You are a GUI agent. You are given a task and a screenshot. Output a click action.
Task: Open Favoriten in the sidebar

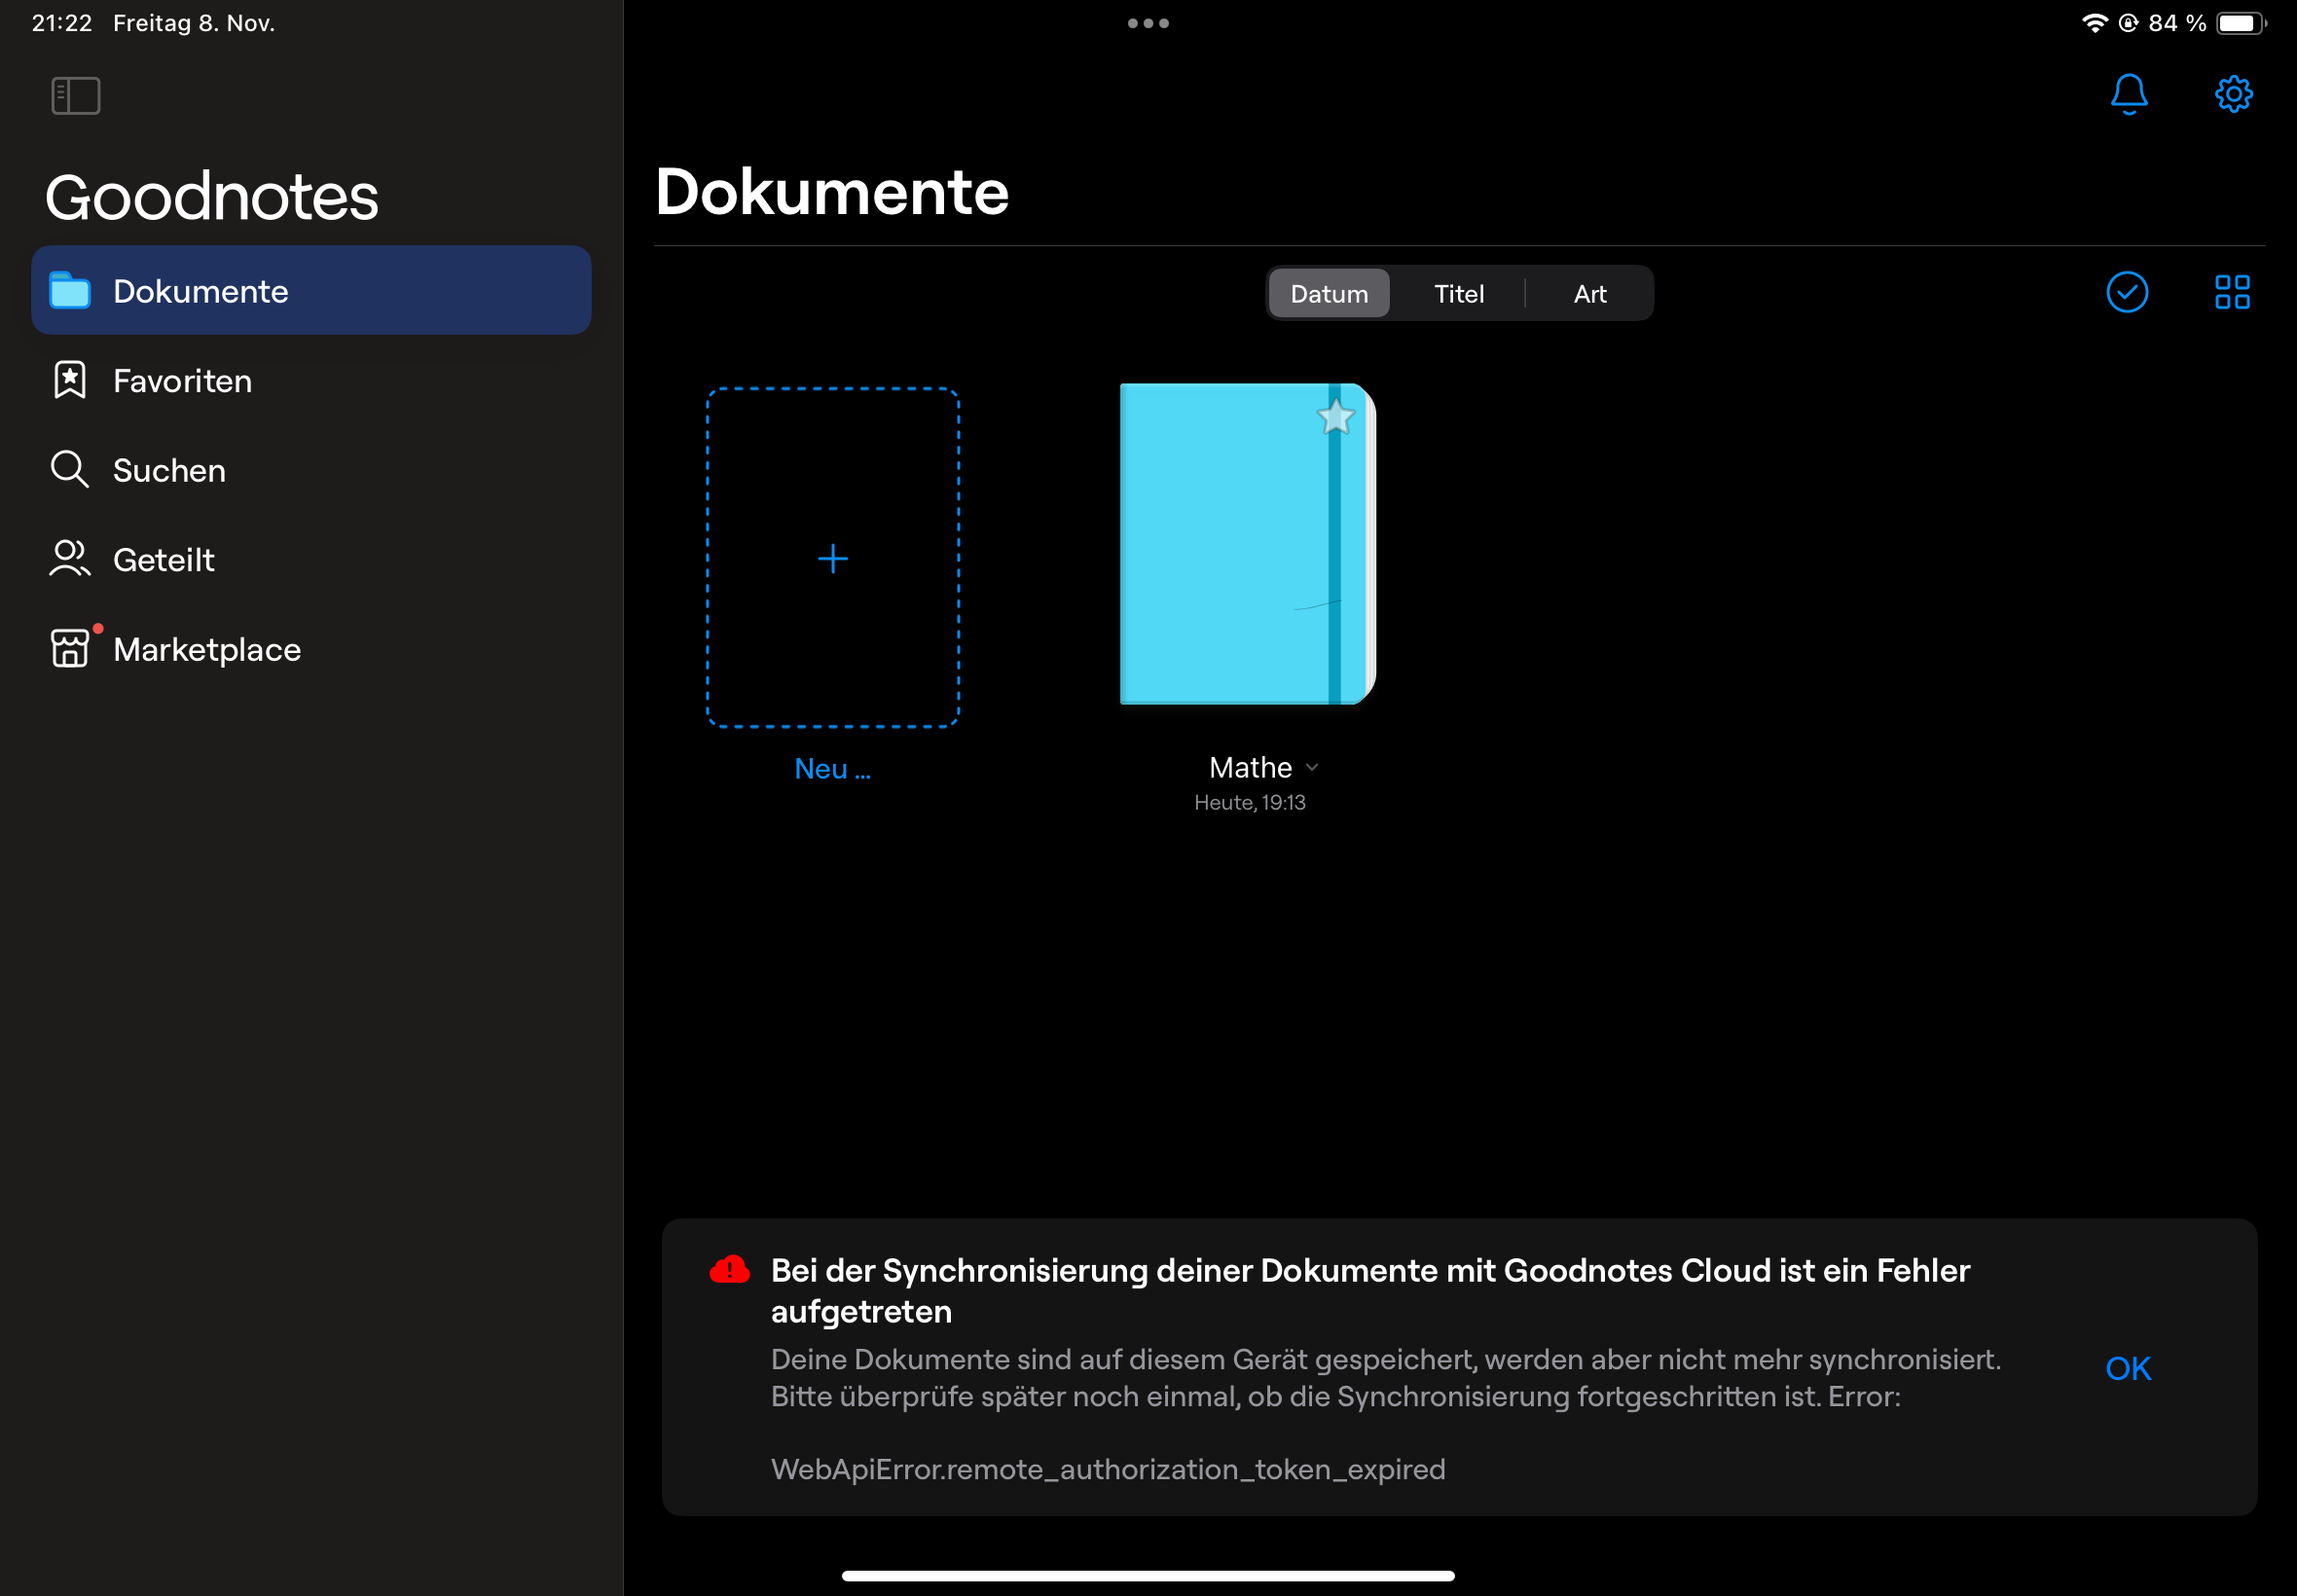pyautogui.click(x=311, y=381)
